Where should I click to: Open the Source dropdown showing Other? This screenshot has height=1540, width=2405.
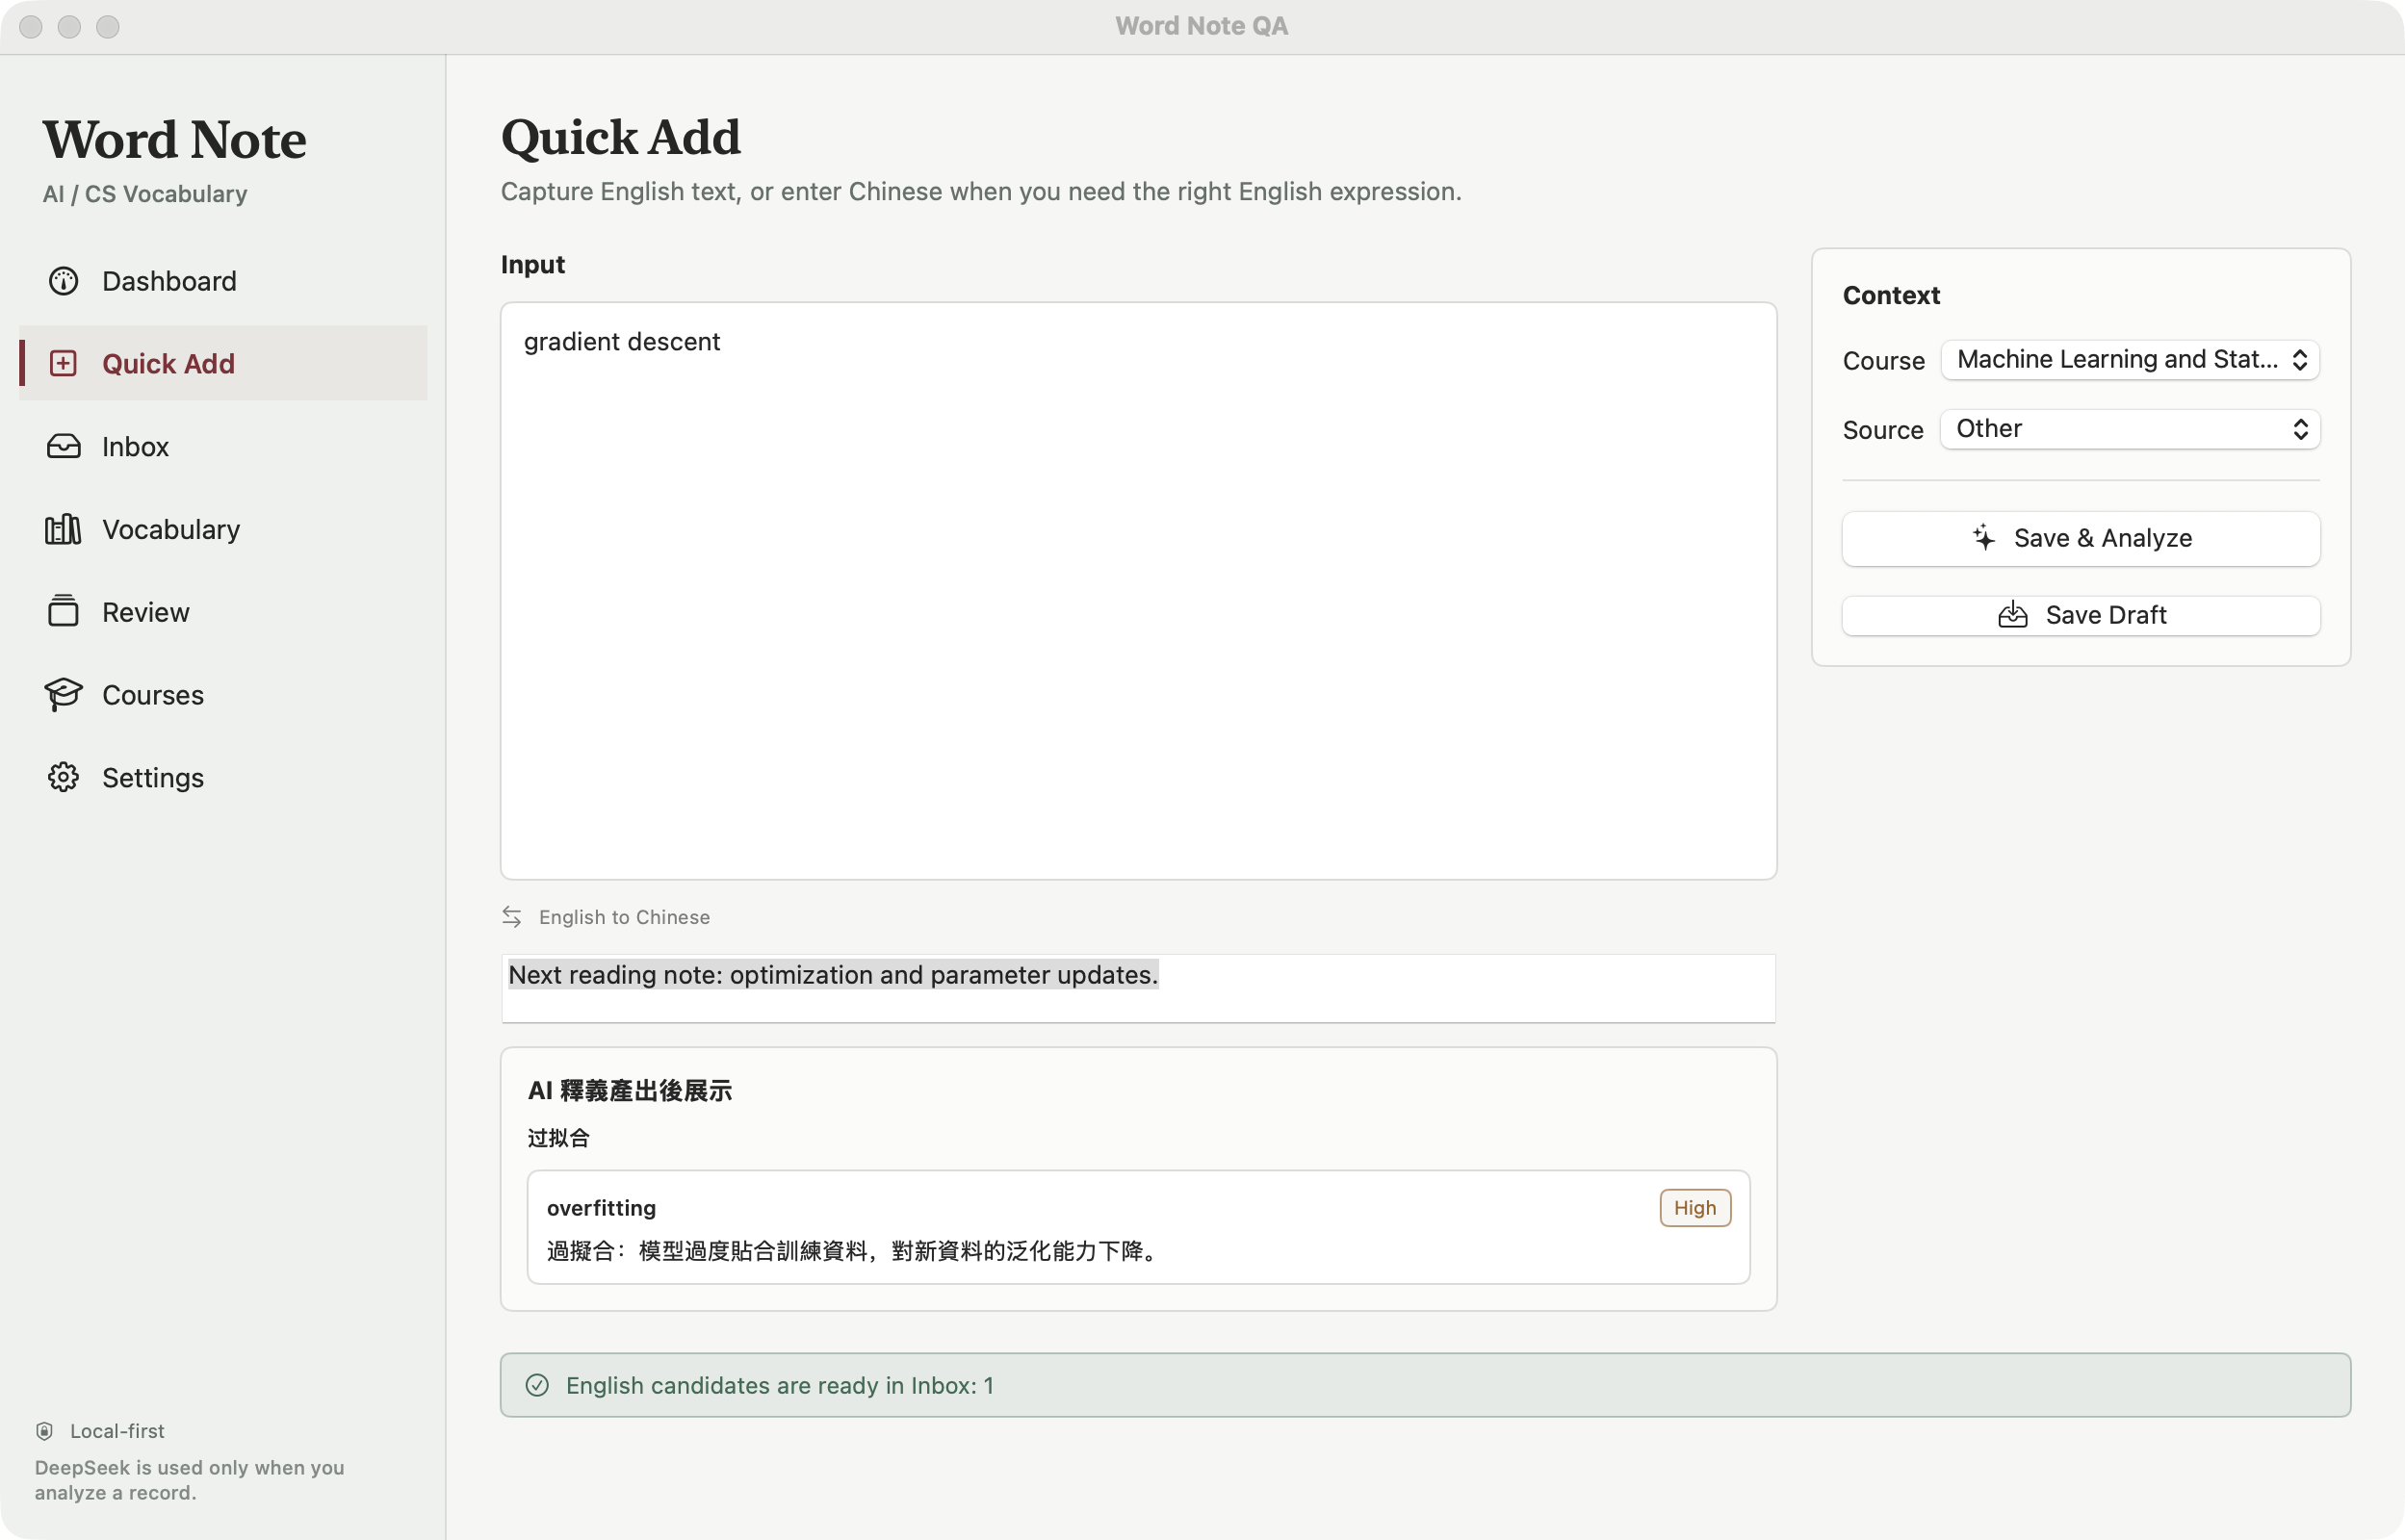point(2130,429)
